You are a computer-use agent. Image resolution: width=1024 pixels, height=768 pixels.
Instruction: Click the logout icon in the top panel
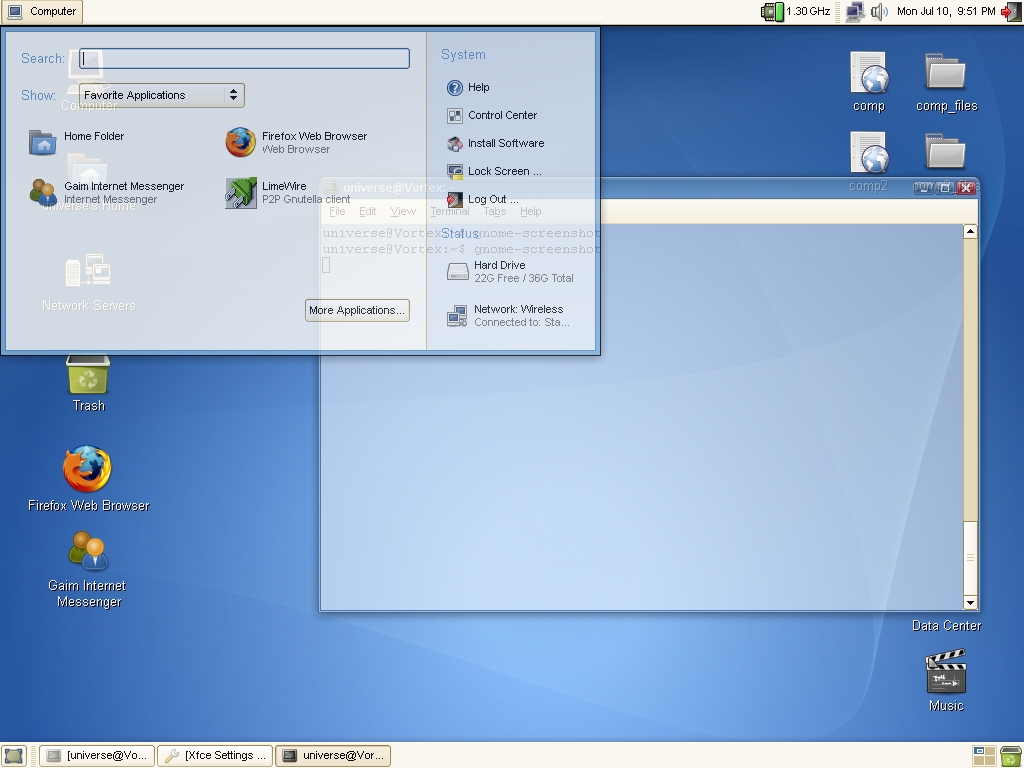tap(1010, 11)
